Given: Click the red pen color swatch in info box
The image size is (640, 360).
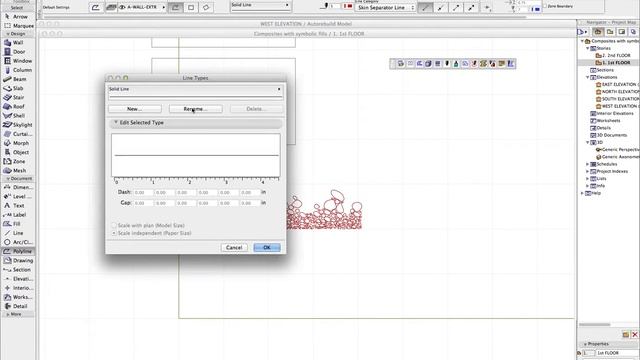Looking at the screenshot, I should 348,6.
